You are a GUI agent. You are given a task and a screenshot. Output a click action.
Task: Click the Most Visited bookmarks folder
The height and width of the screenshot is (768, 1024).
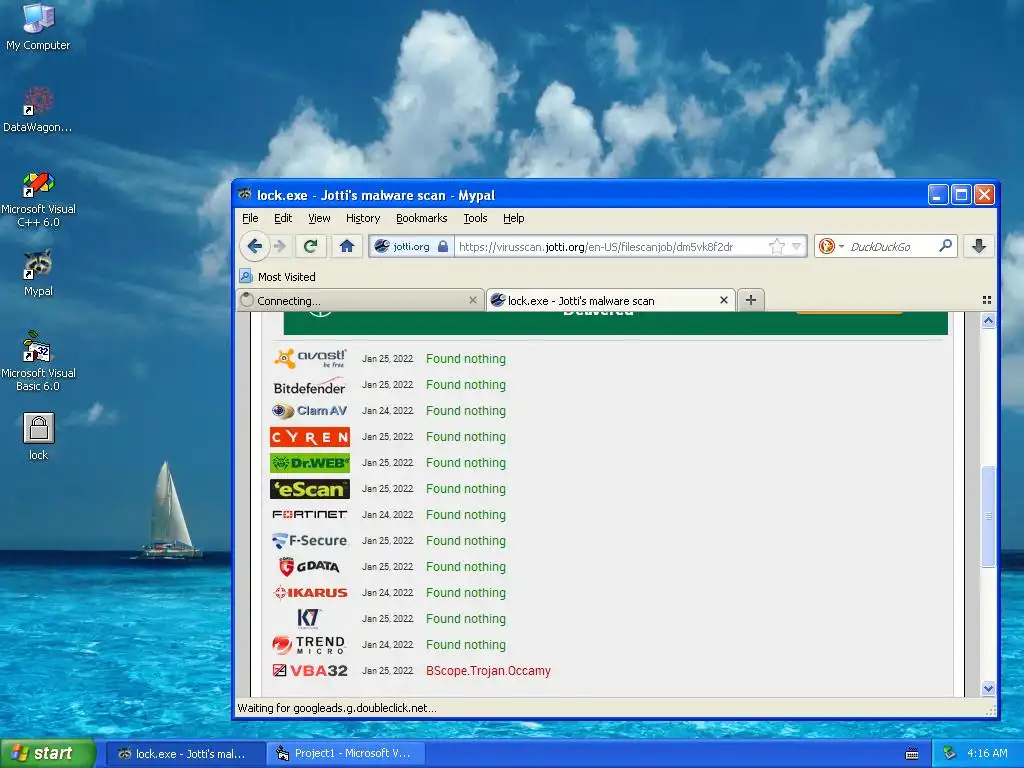278,276
